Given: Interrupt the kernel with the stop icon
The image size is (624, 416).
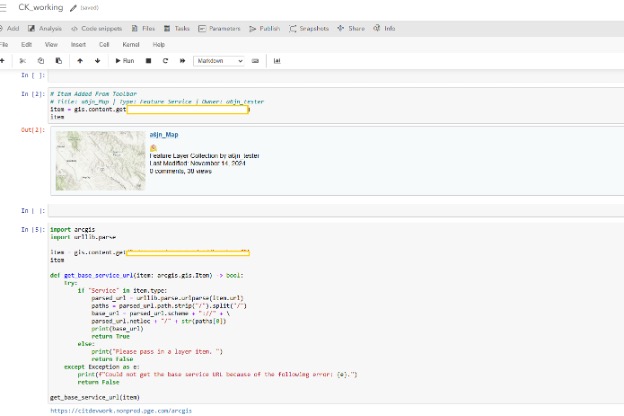Looking at the screenshot, I should [x=148, y=61].
